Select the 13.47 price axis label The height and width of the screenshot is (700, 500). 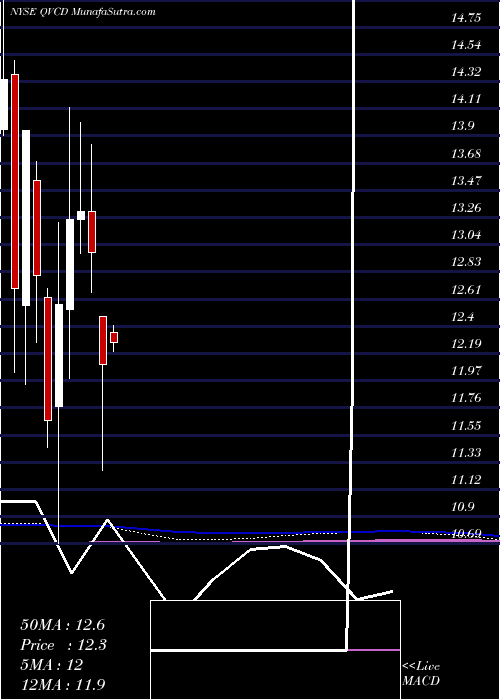466,181
